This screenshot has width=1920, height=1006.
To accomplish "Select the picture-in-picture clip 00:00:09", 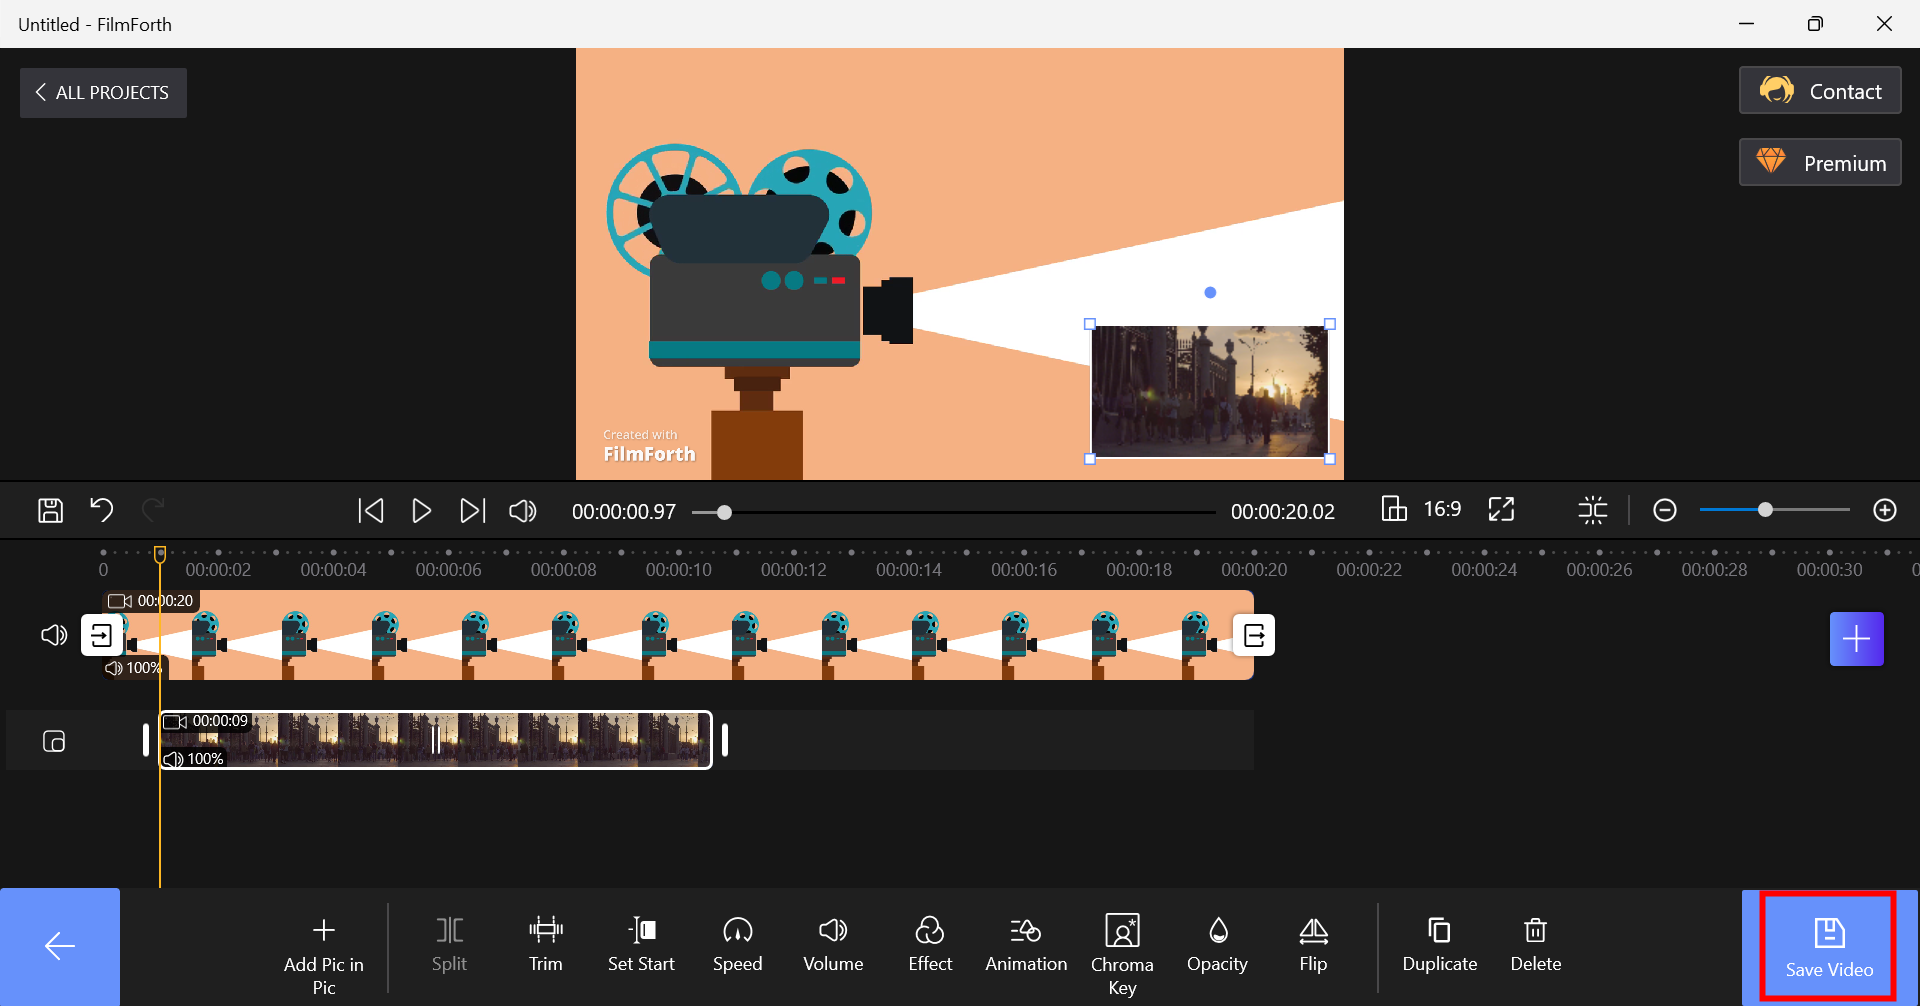I will point(436,740).
